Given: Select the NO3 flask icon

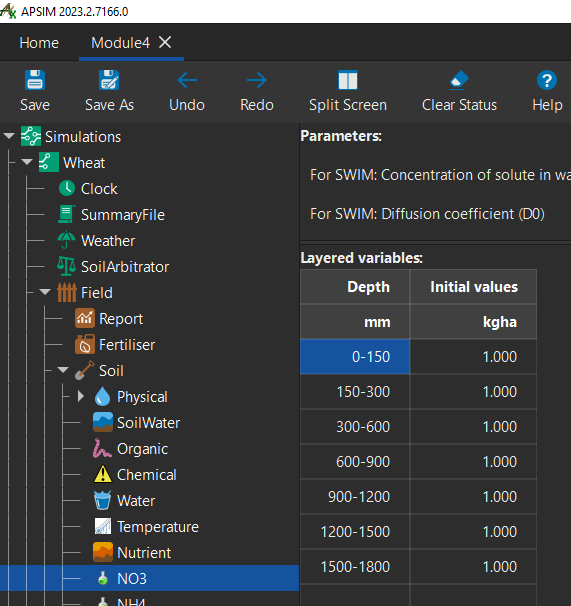Looking at the screenshot, I should pos(103,578).
